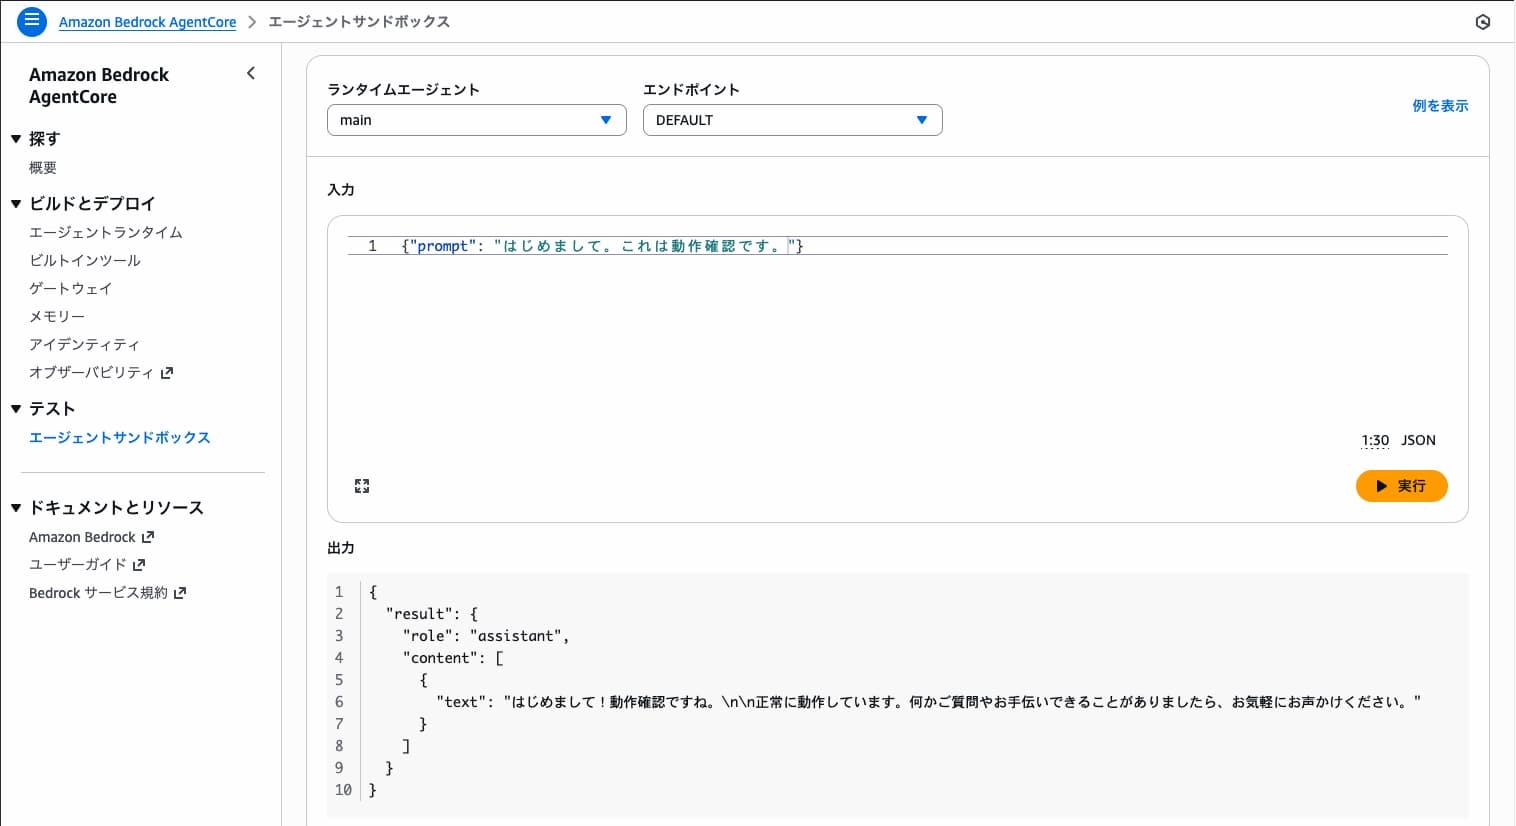The image size is (1516, 826).
Task: Click the hexagon icon in the top-right corner
Action: (x=1483, y=22)
